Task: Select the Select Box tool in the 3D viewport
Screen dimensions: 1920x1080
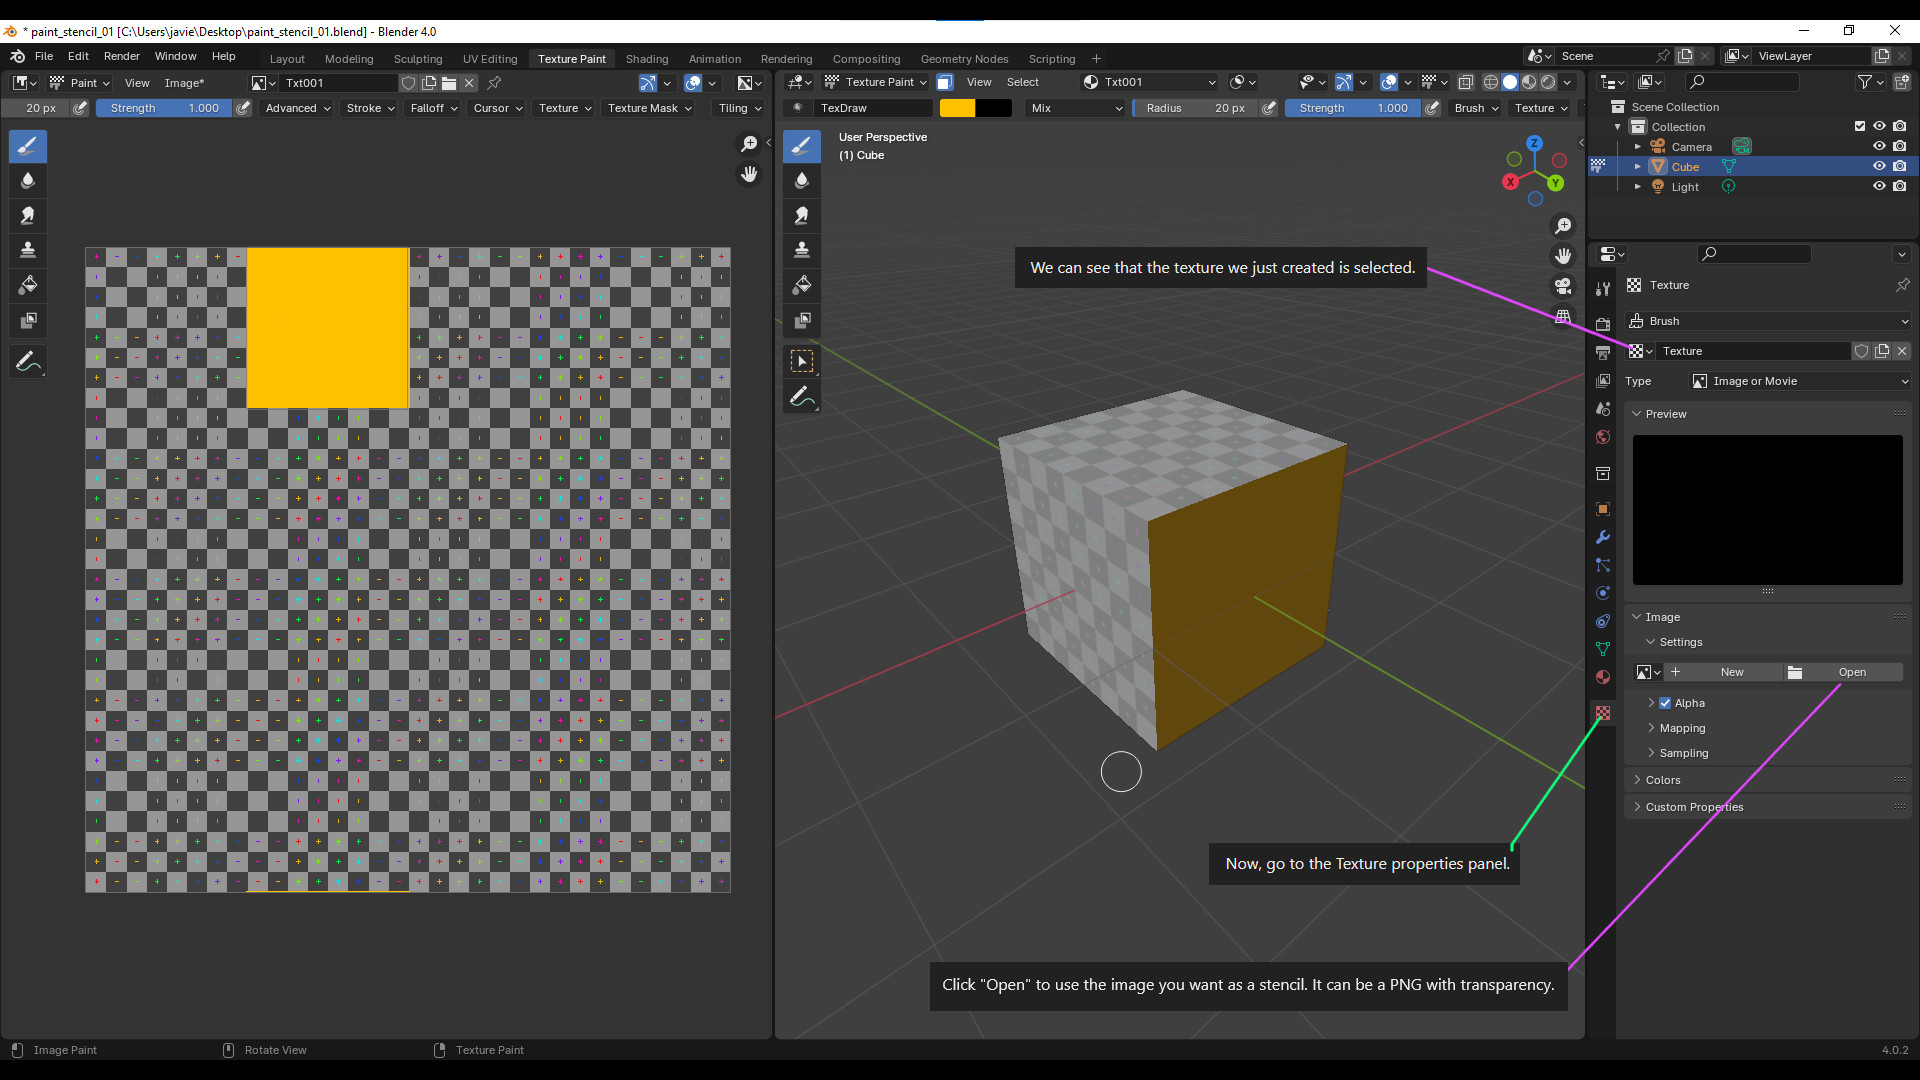Action: (801, 361)
